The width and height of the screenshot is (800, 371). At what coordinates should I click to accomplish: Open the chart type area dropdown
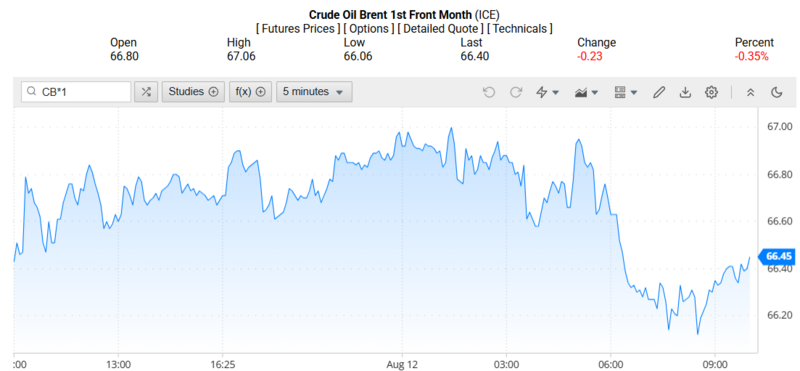[x=586, y=92]
